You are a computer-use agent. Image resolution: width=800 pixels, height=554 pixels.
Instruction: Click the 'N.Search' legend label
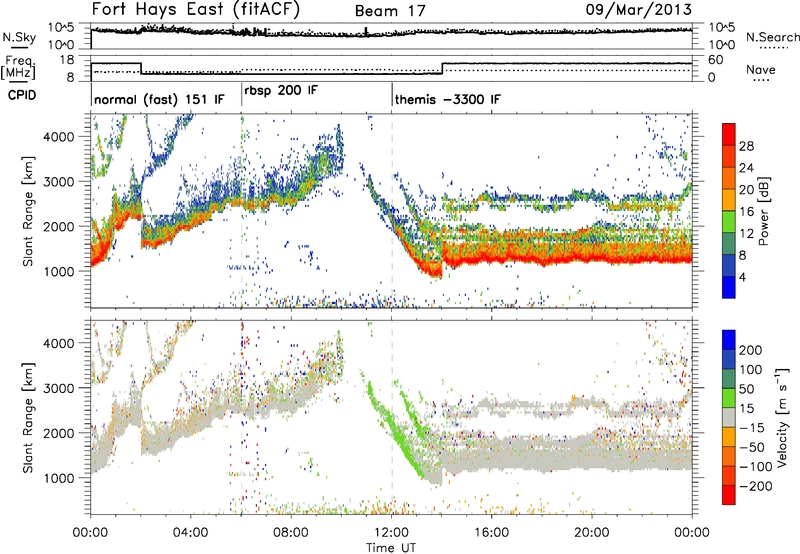coord(773,37)
